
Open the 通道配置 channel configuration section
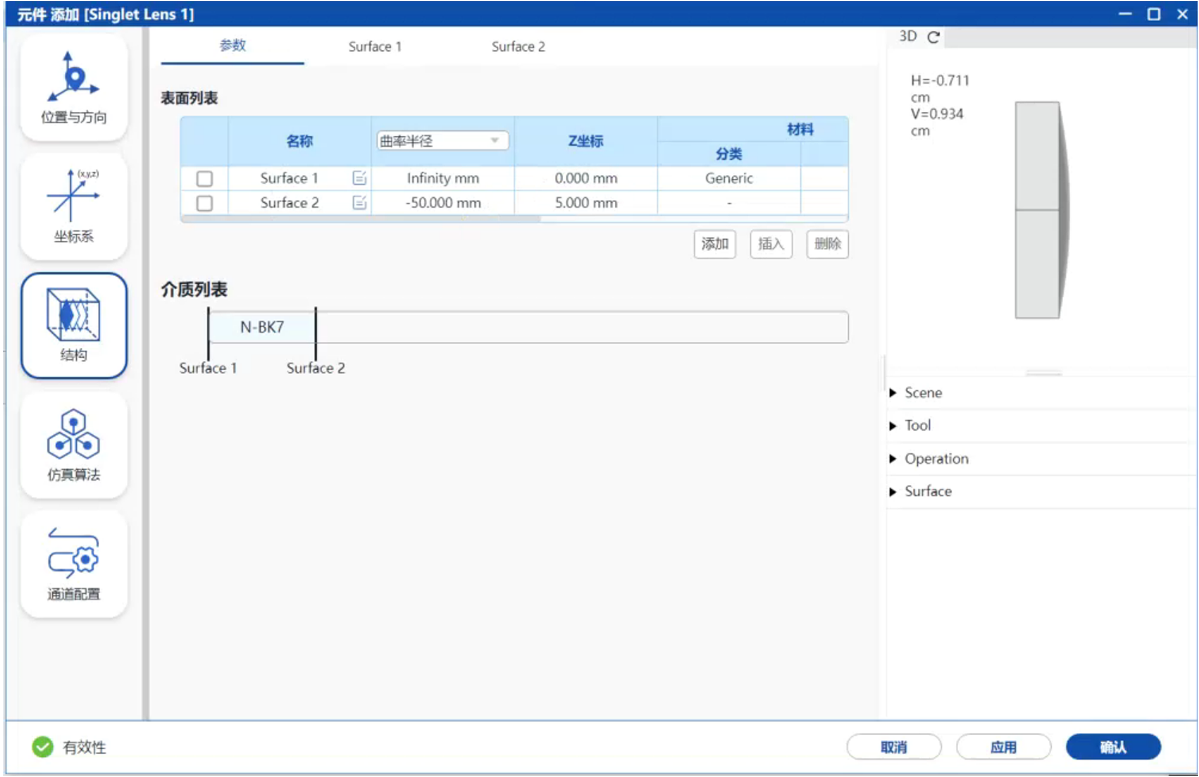point(74,564)
